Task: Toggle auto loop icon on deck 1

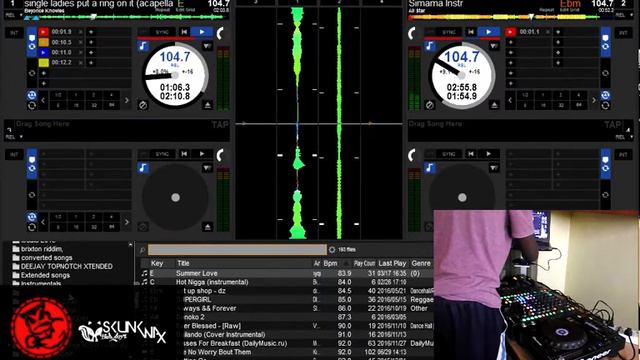Action: click(x=32, y=95)
